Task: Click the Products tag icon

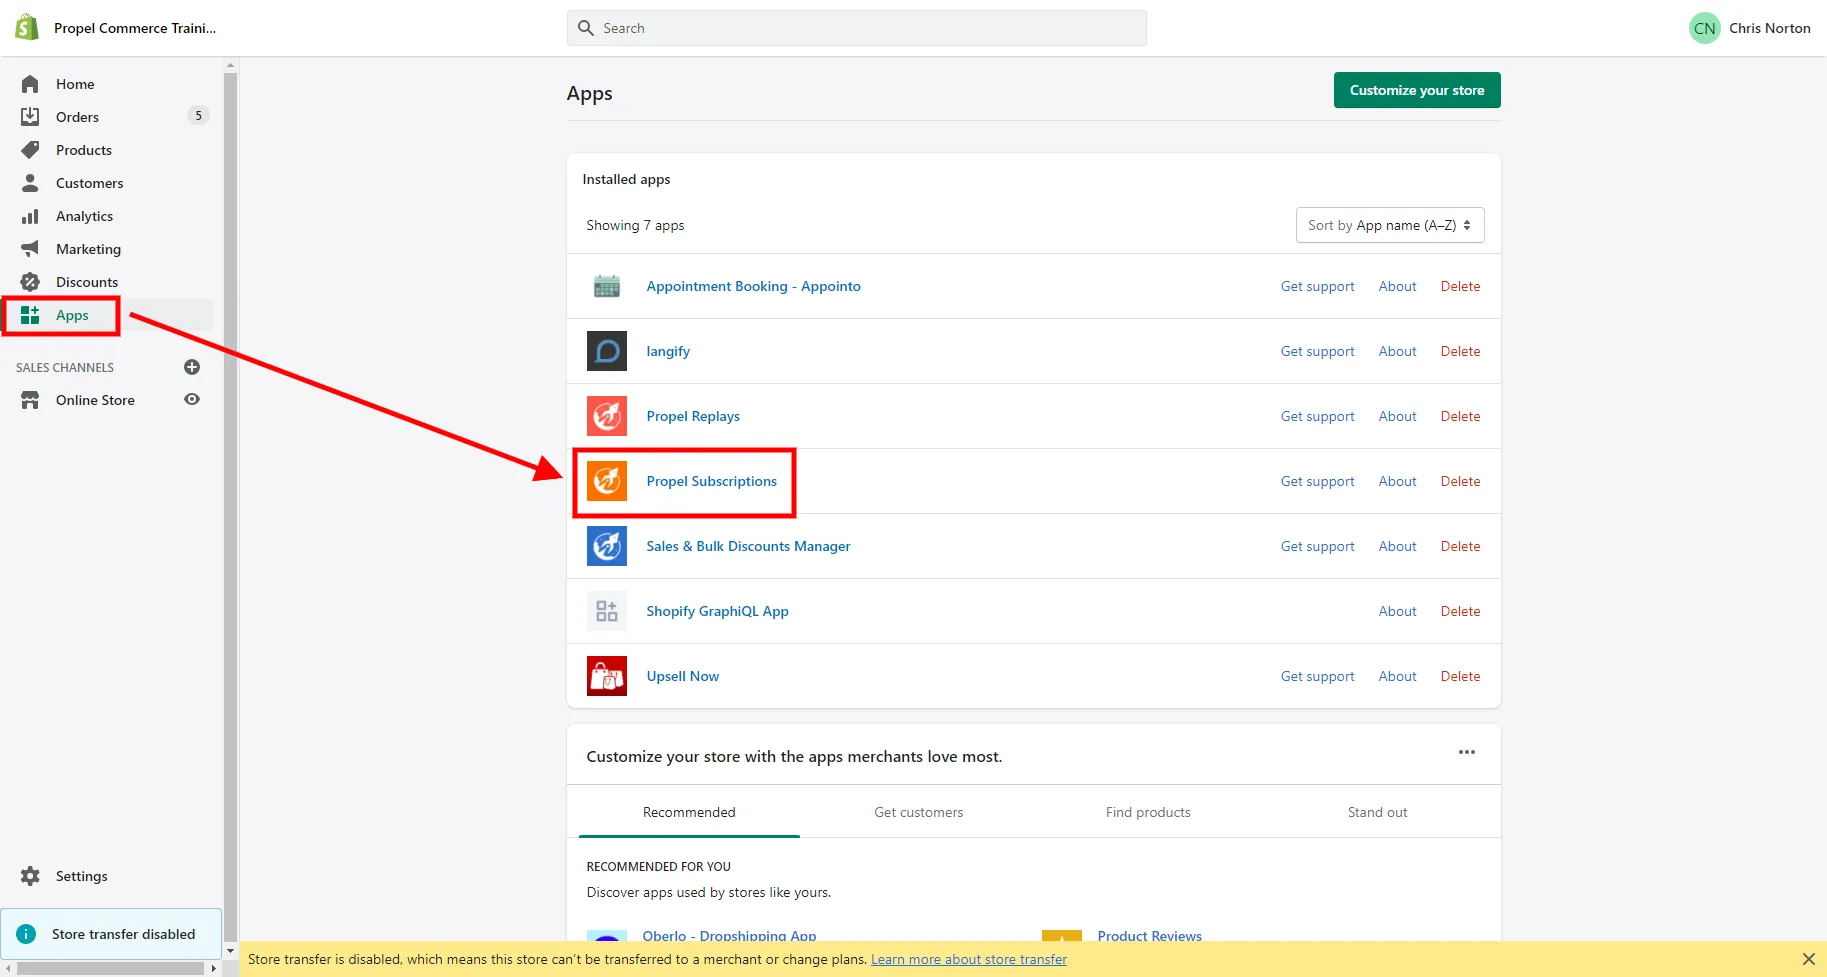Action: point(30,150)
